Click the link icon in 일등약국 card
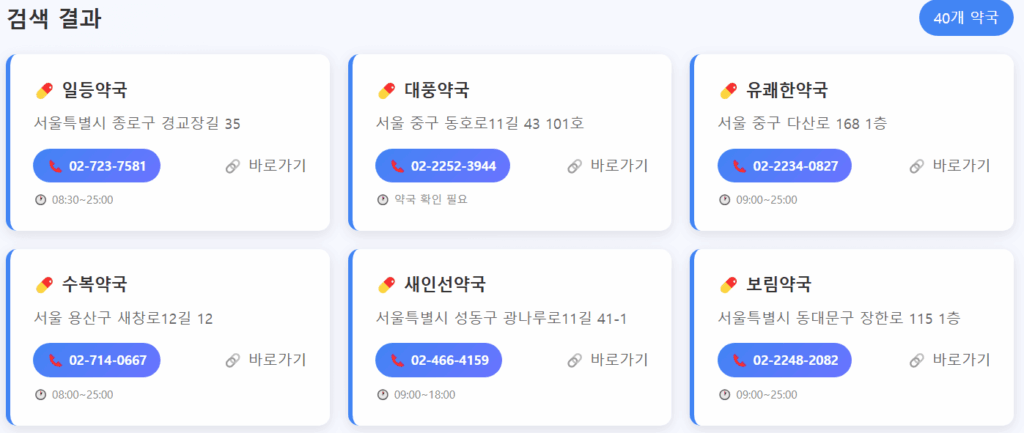The image size is (1024, 433). point(233,166)
